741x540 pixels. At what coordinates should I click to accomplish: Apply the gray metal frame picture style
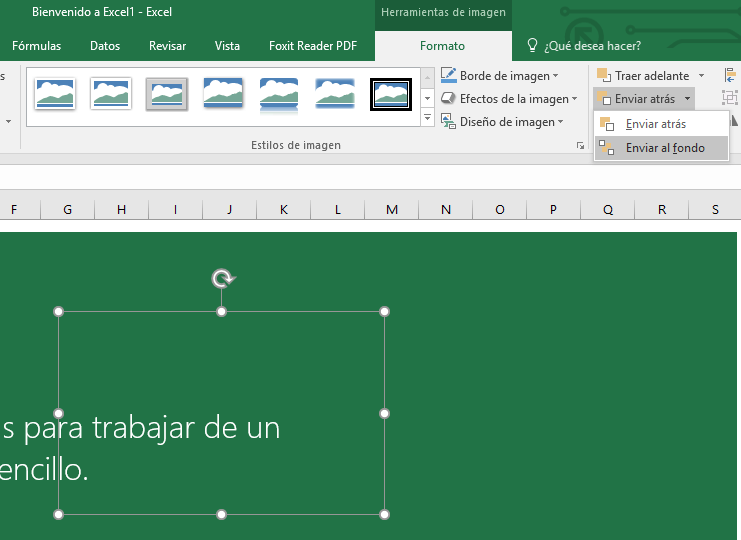pyautogui.click(x=167, y=94)
